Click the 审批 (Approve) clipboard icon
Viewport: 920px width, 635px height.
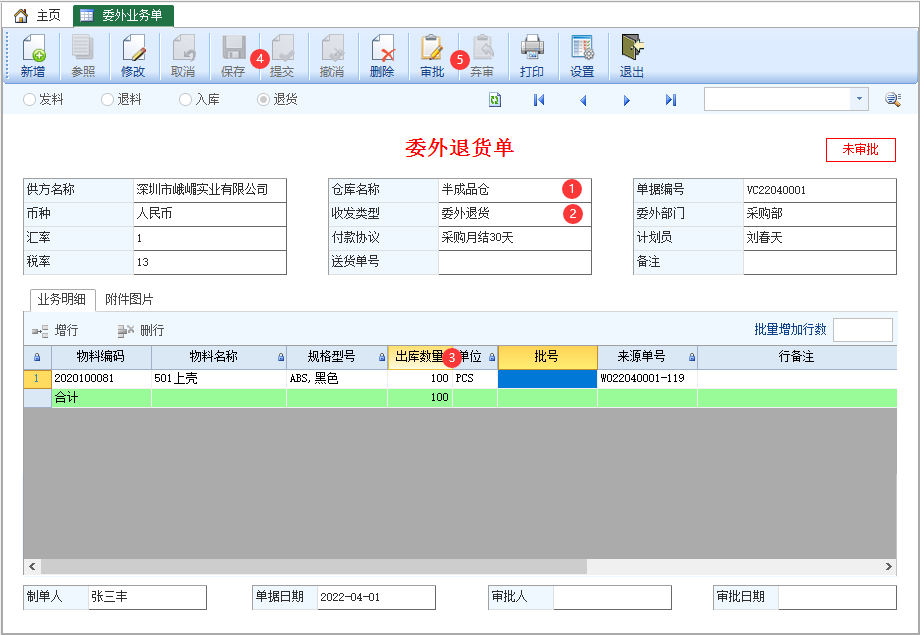click(x=432, y=48)
